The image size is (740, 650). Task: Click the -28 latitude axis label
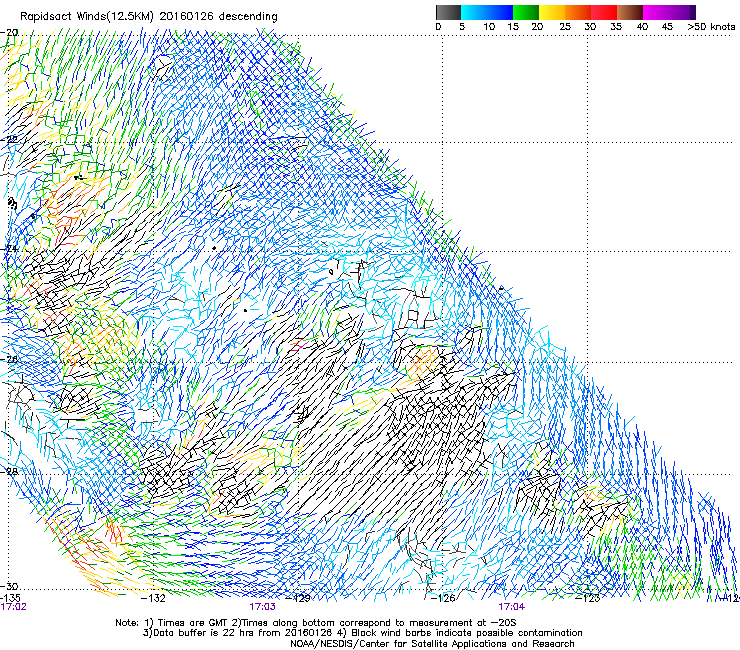coord(9,471)
